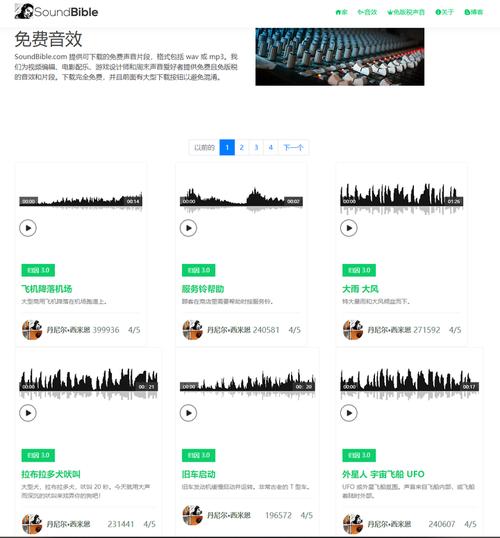Play the 大雨 大风 sound
Image resolution: width=500 pixels, height=538 pixels.
coord(349,228)
